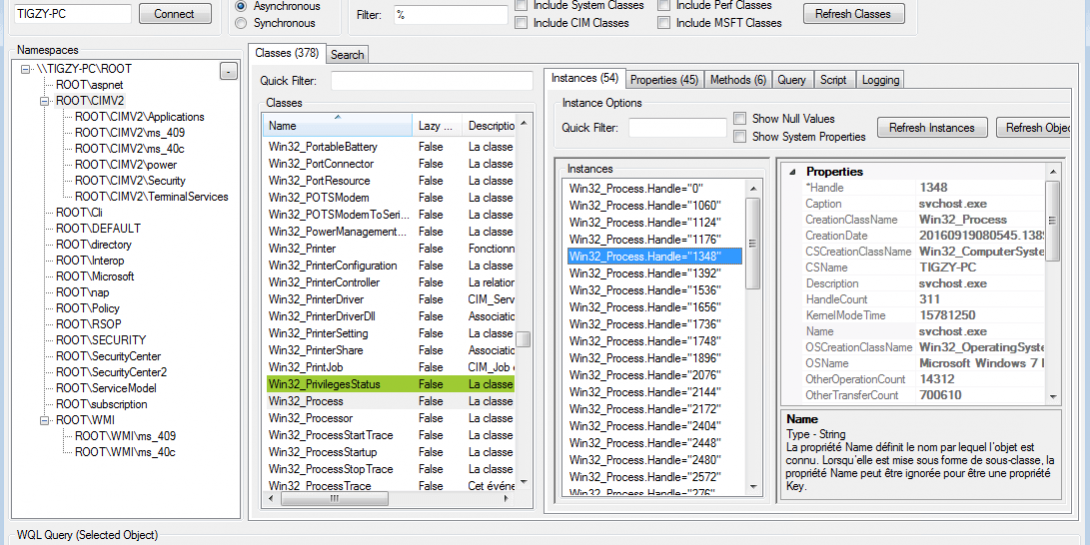Screen dimensions: 1090x545
Task: Click the classes list horizontal scrollbar
Action: click(390, 499)
